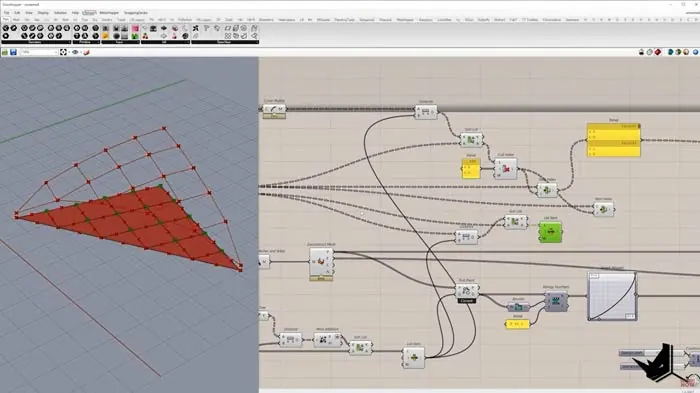Screen dimensions: 700x393
Task: Select the List Item component at canvas bottom
Action: coord(413,358)
